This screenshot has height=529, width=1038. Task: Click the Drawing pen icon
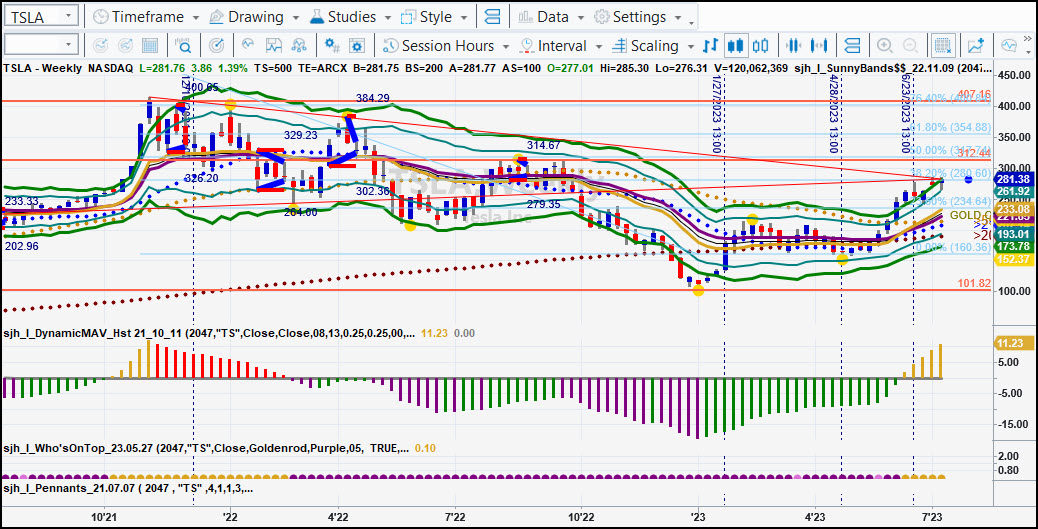(216, 17)
